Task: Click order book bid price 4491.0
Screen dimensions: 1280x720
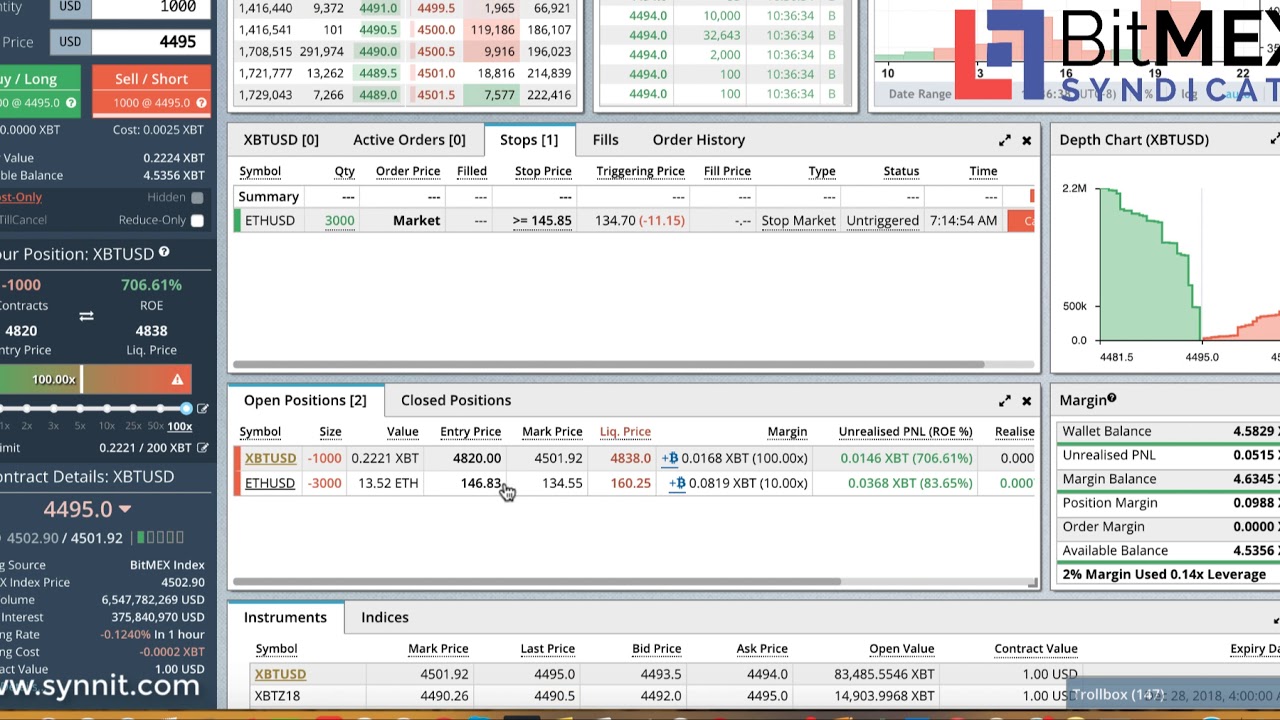Action: click(x=378, y=8)
